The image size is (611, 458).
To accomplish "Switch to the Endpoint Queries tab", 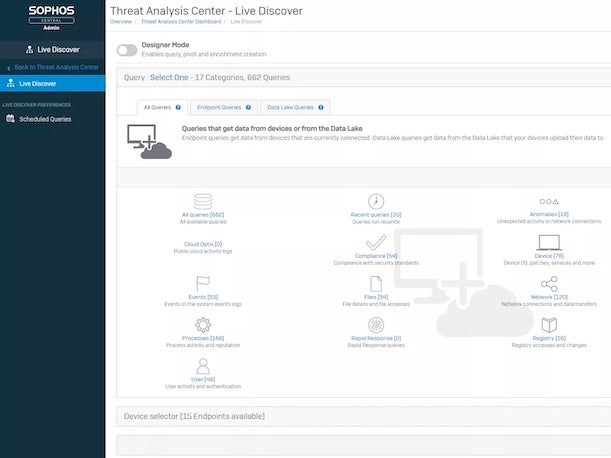I will tap(220, 107).
